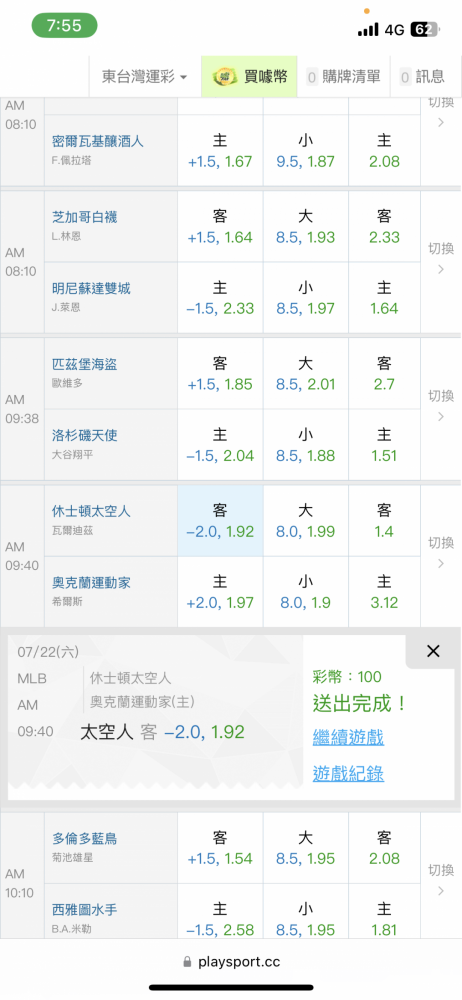Screen dimensions: 462x1000
Task: Tap the playsport.cc address bar
Action: (x=231, y=961)
